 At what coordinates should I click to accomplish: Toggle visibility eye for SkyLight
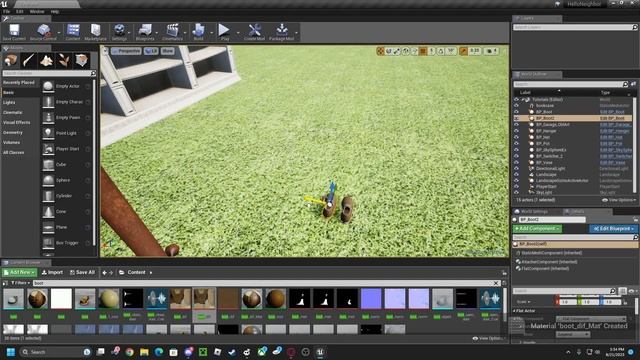coord(516,192)
